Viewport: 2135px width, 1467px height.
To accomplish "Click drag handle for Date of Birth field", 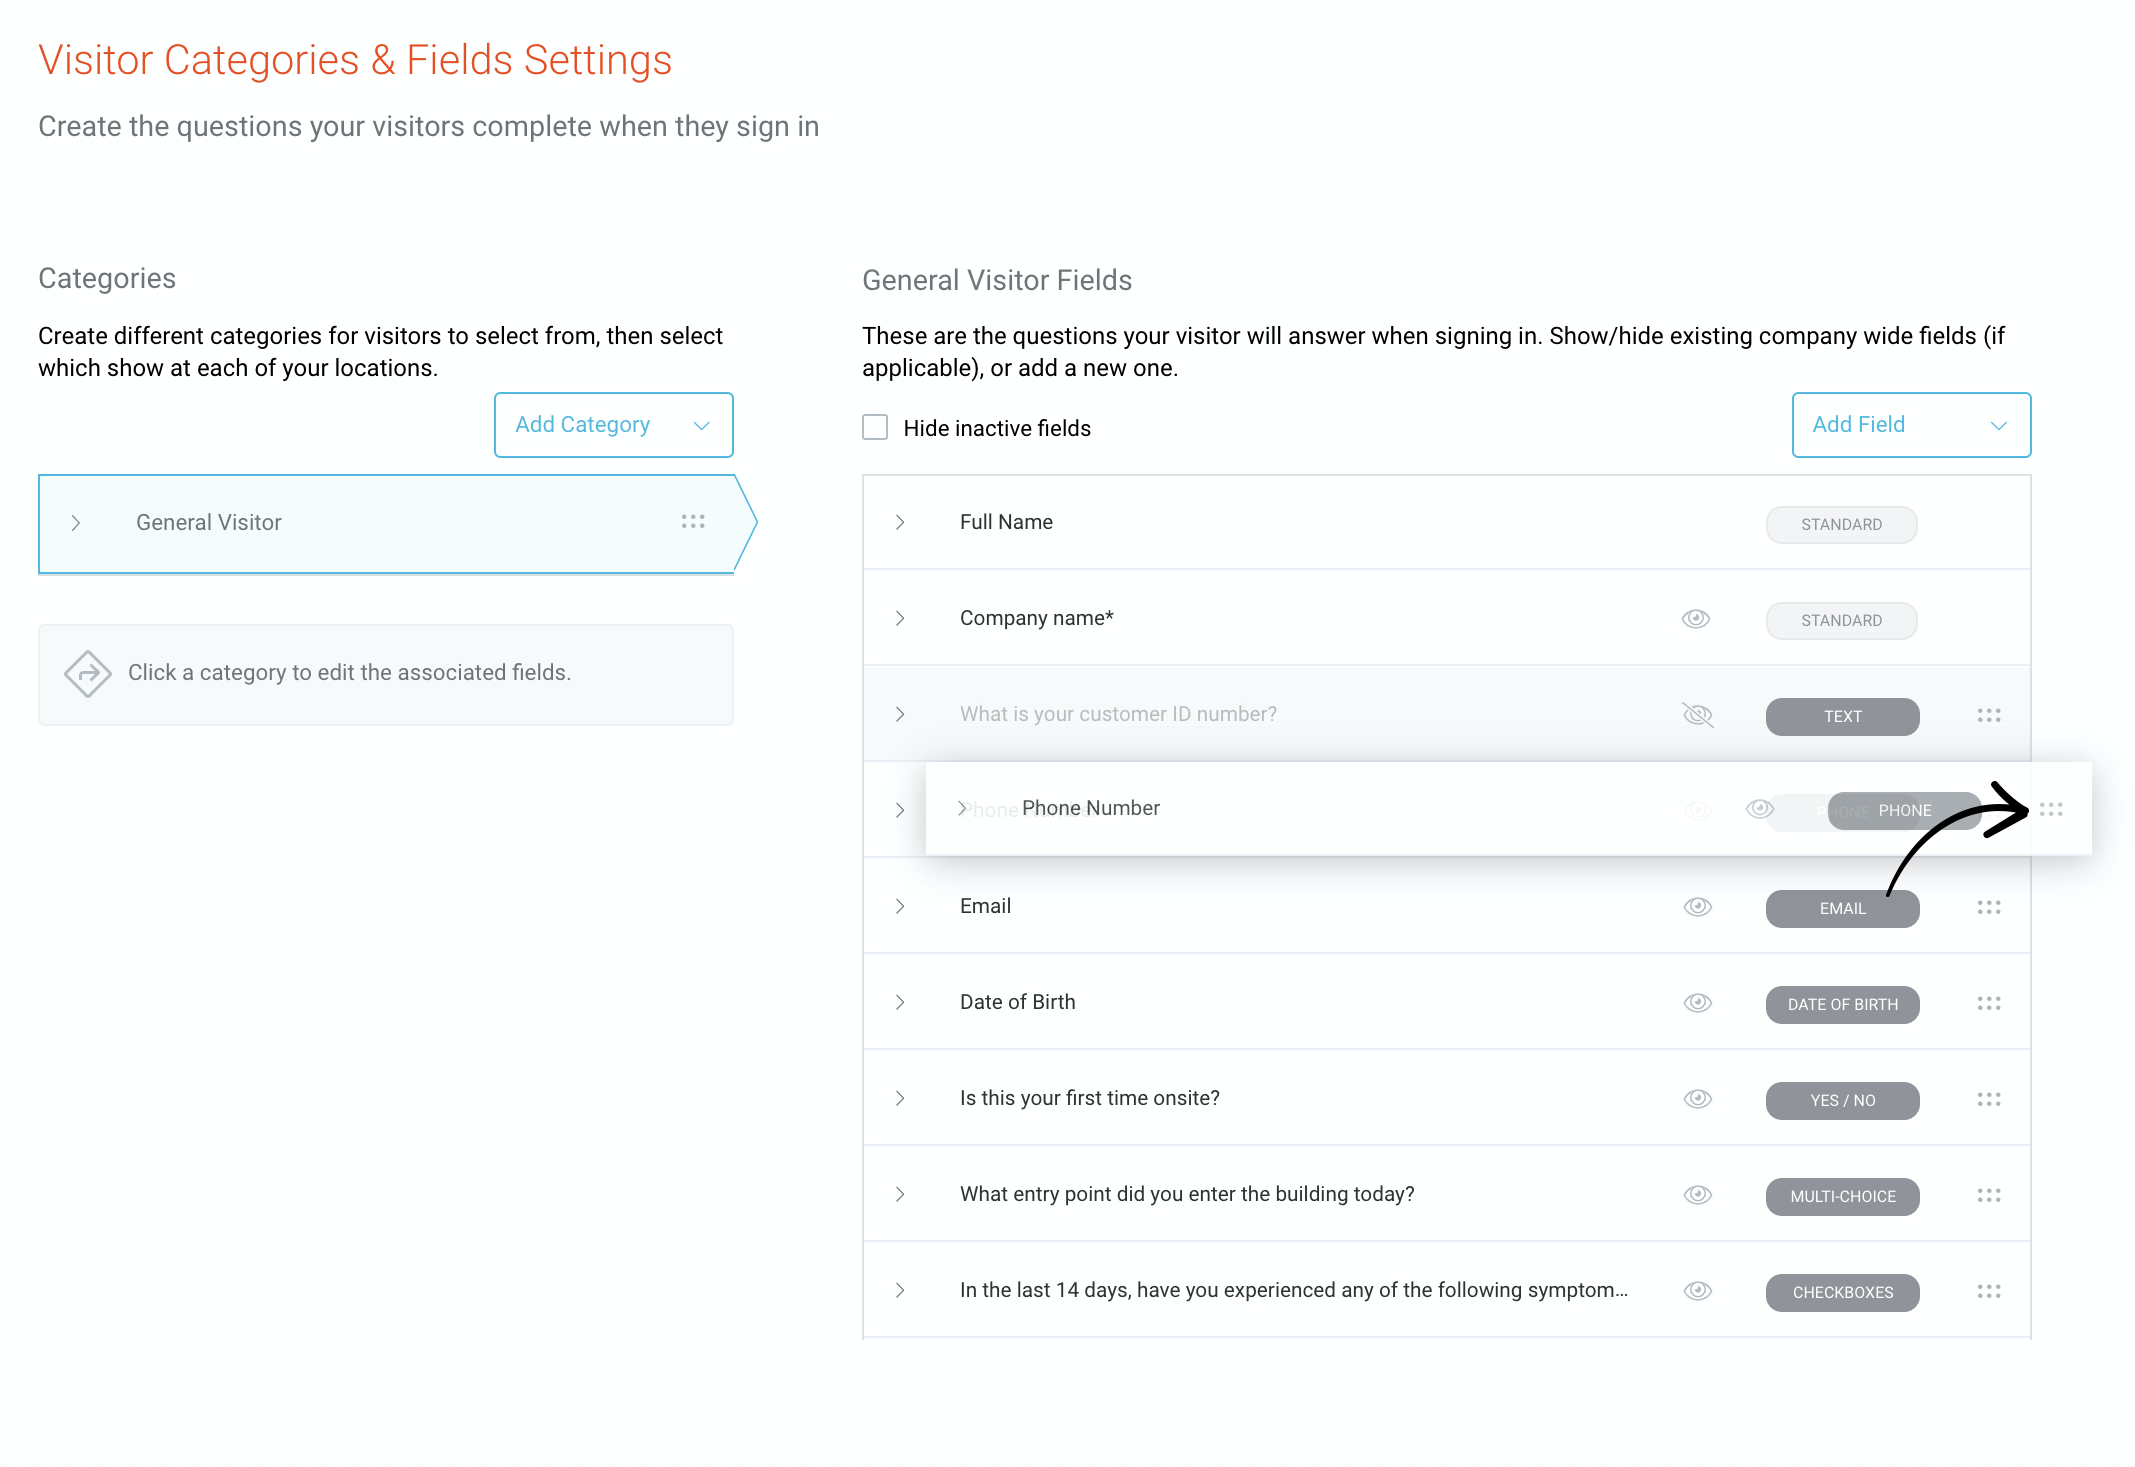I will [x=1988, y=1003].
